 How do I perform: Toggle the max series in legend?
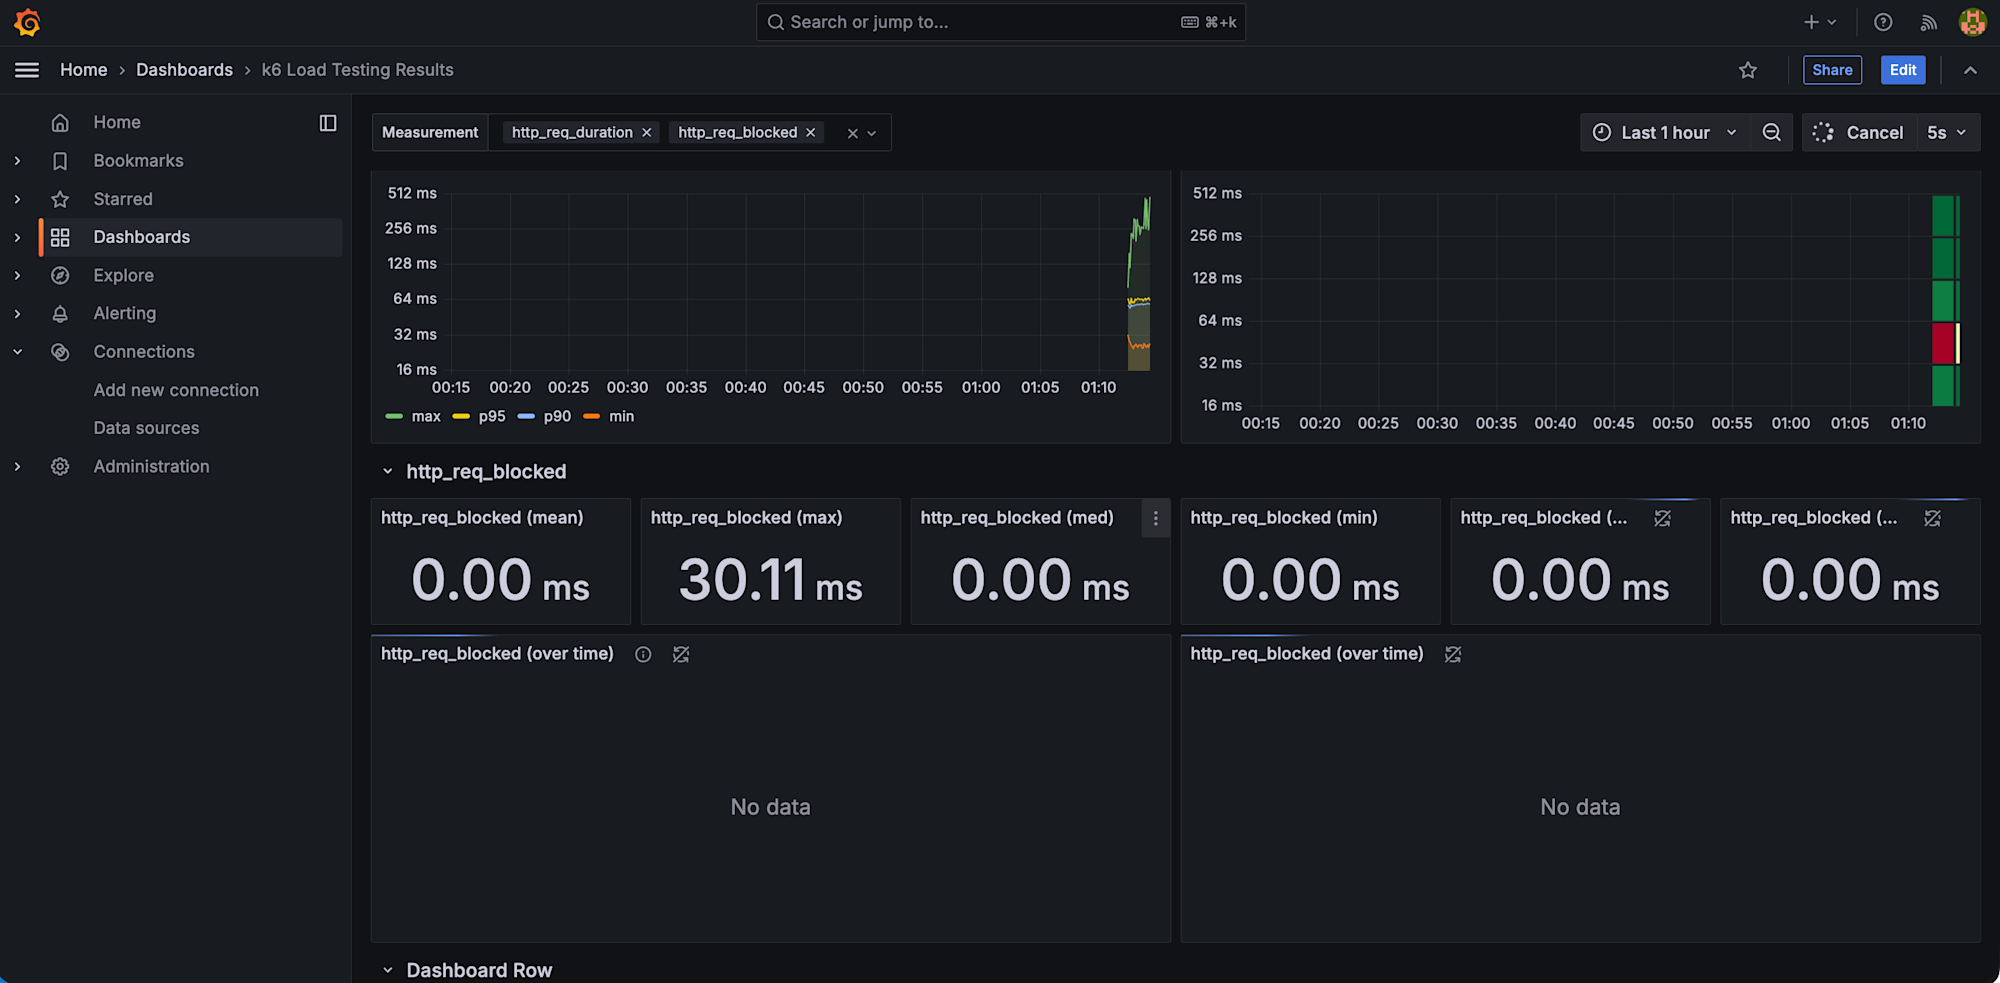pyautogui.click(x=425, y=417)
